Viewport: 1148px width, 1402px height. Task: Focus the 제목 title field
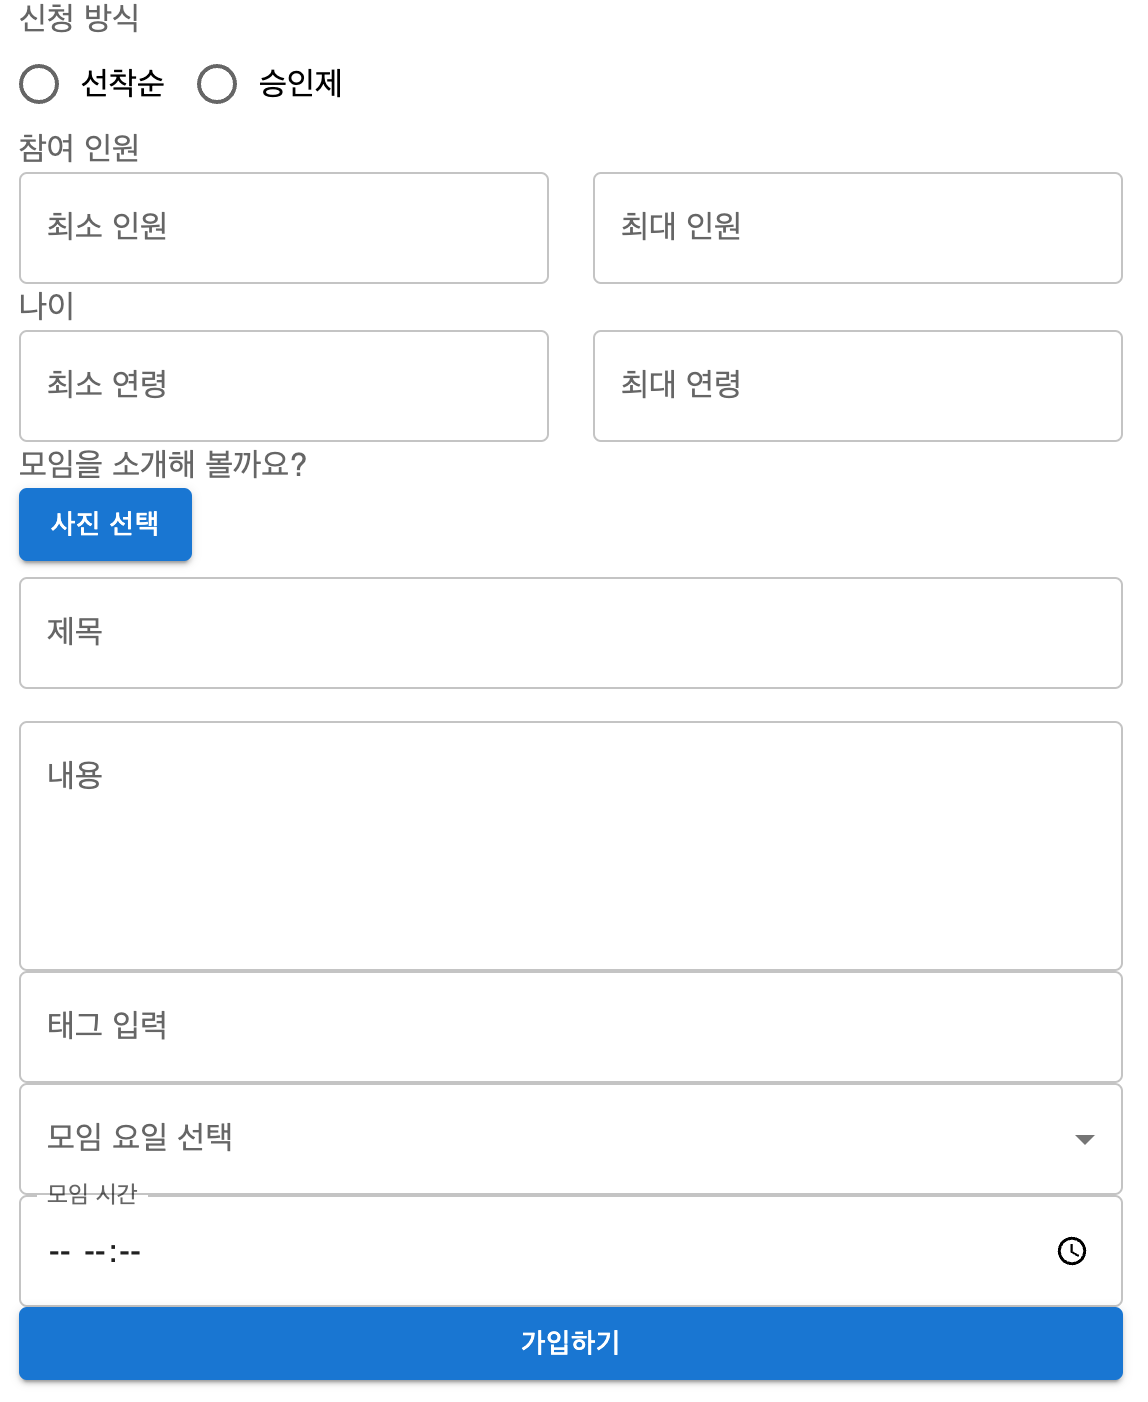(x=571, y=633)
